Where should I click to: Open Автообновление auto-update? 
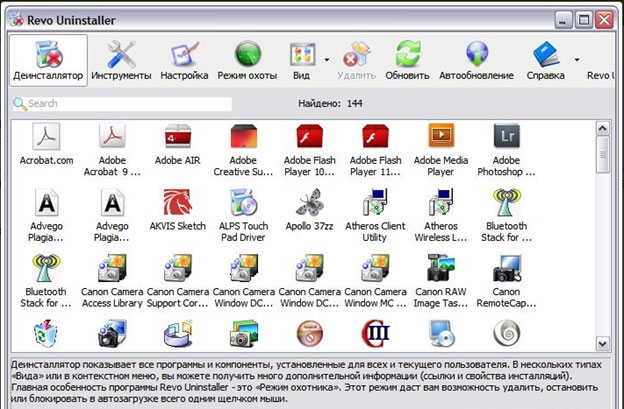476,60
